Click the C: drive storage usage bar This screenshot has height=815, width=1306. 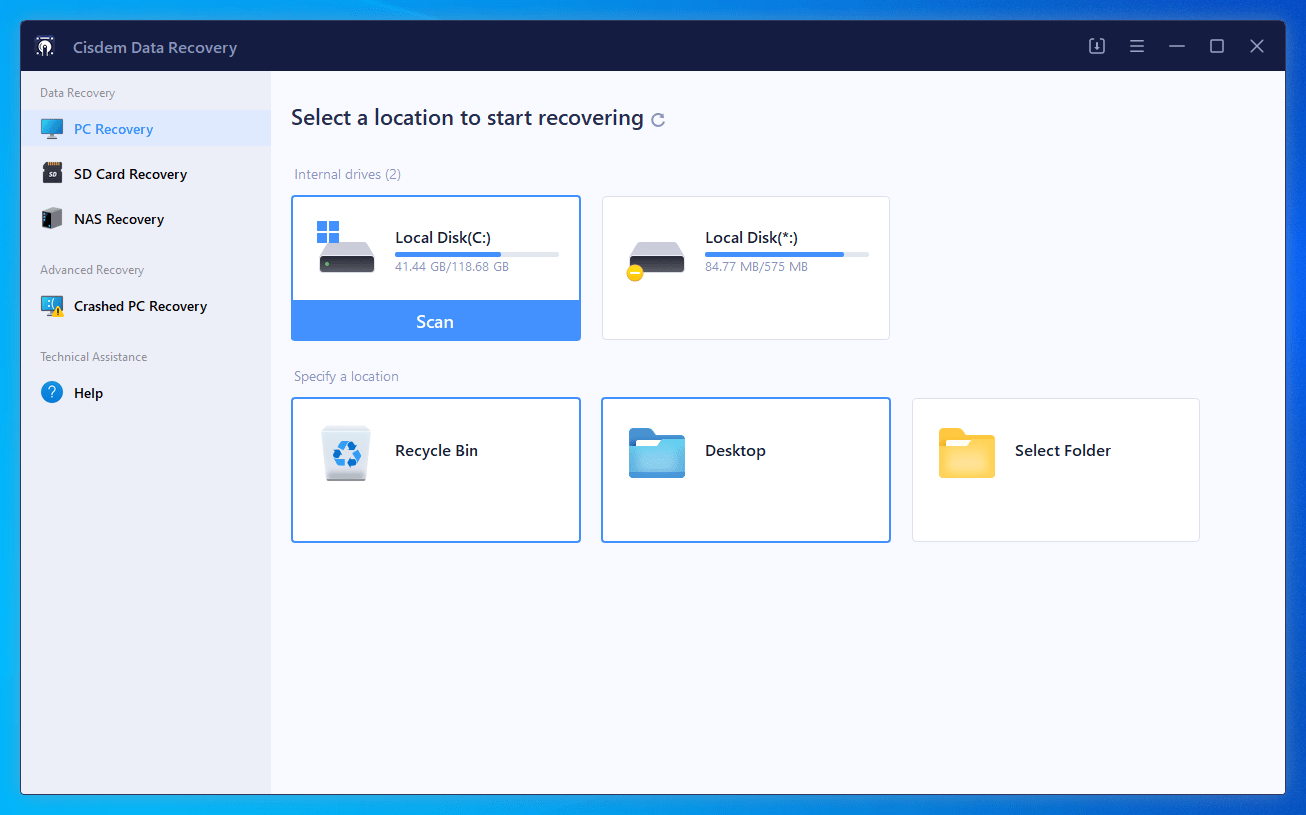[477, 253]
